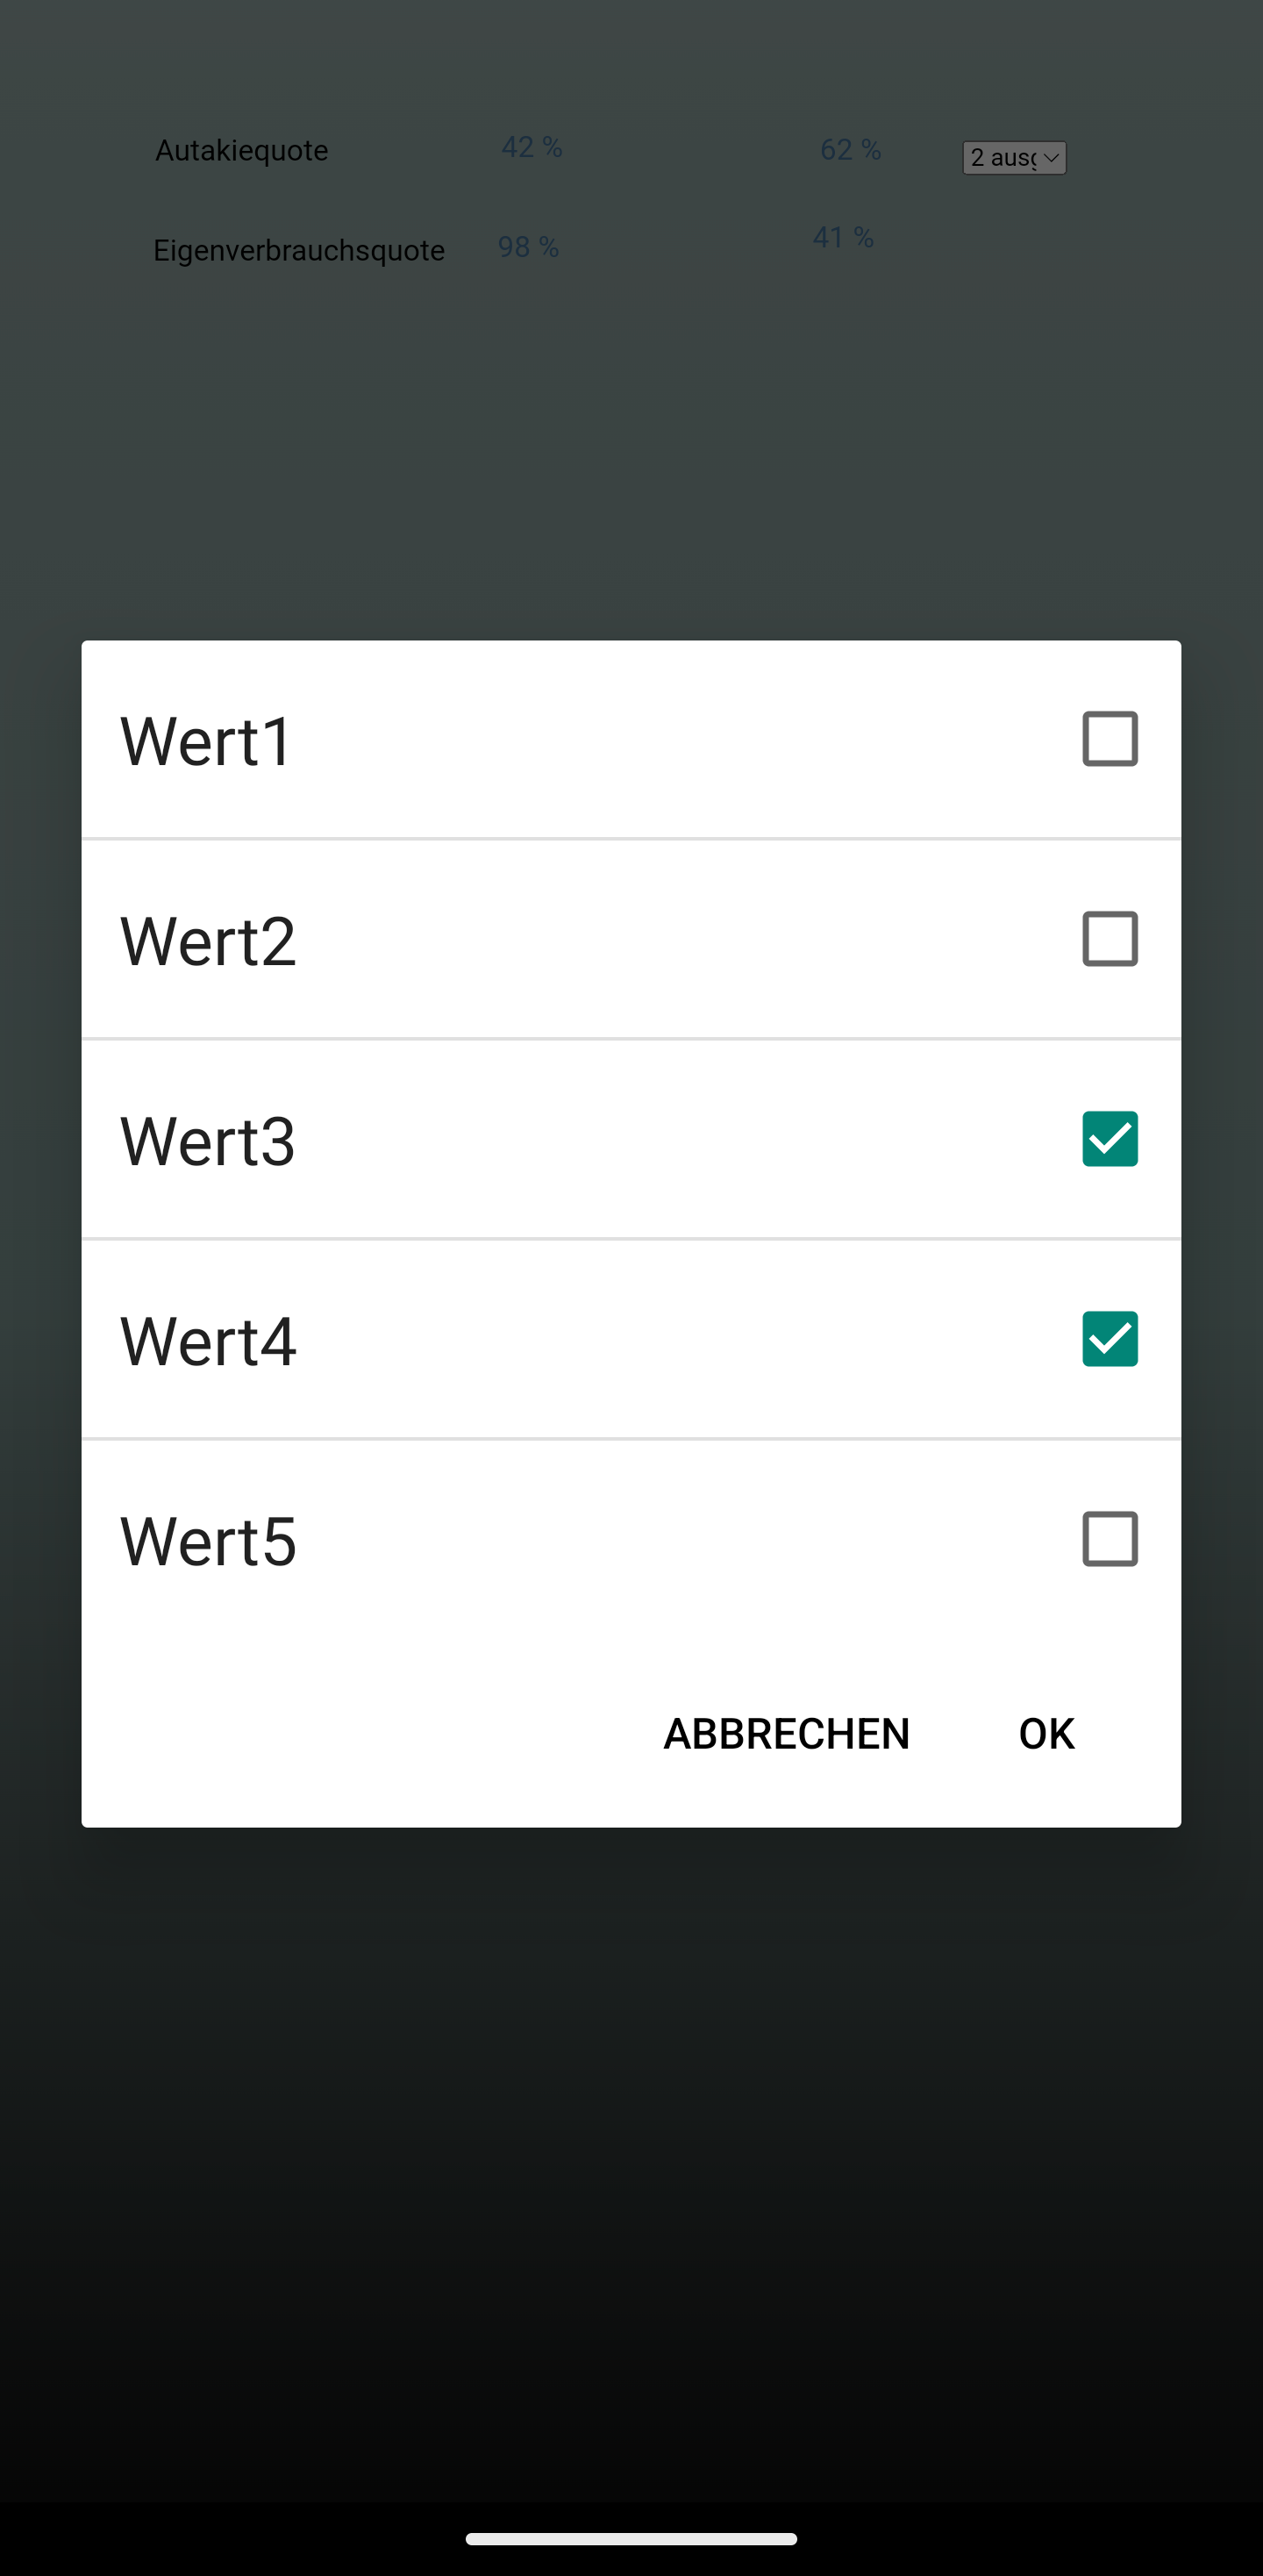Click the dimmed background to dismiss dialog

pos(630,2150)
